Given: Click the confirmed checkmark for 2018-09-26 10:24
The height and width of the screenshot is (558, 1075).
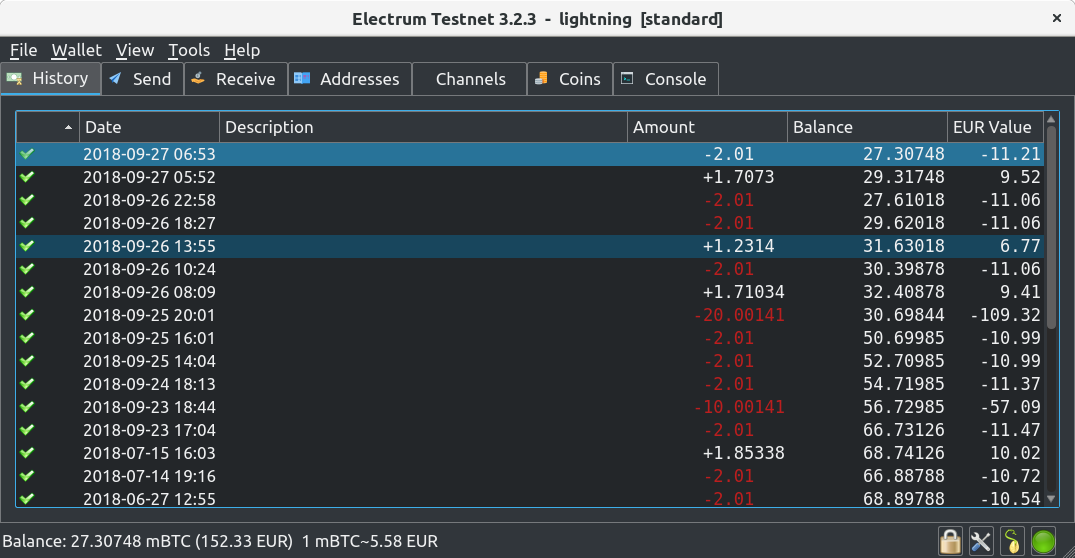Looking at the screenshot, I should [27, 269].
